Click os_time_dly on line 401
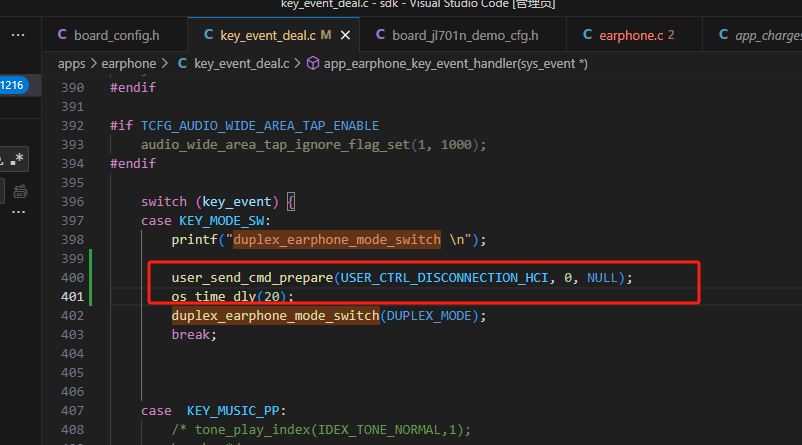The image size is (802, 445). [x=214, y=297]
